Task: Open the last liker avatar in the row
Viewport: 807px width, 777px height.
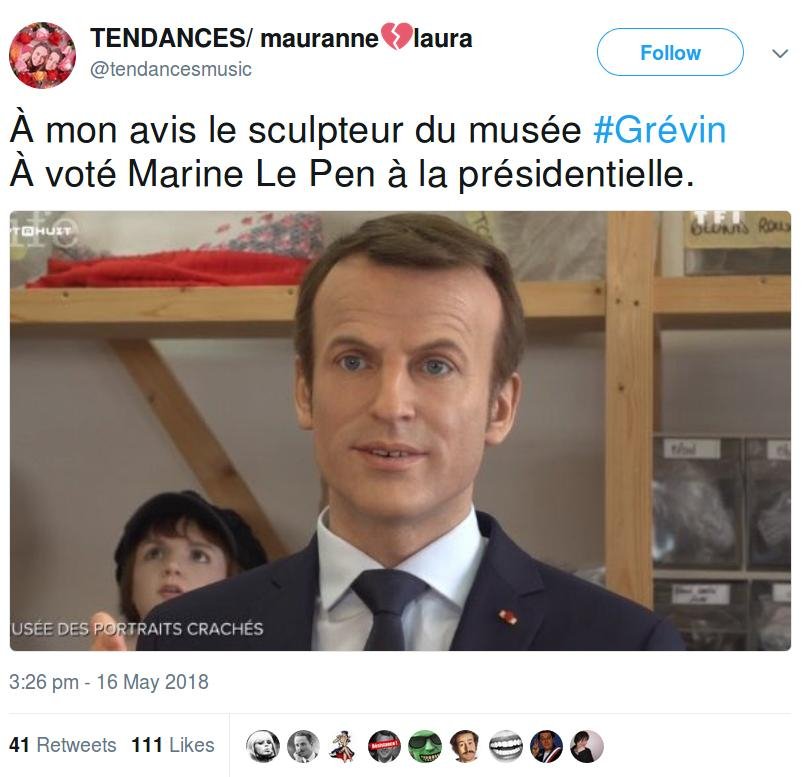Action: tap(587, 746)
